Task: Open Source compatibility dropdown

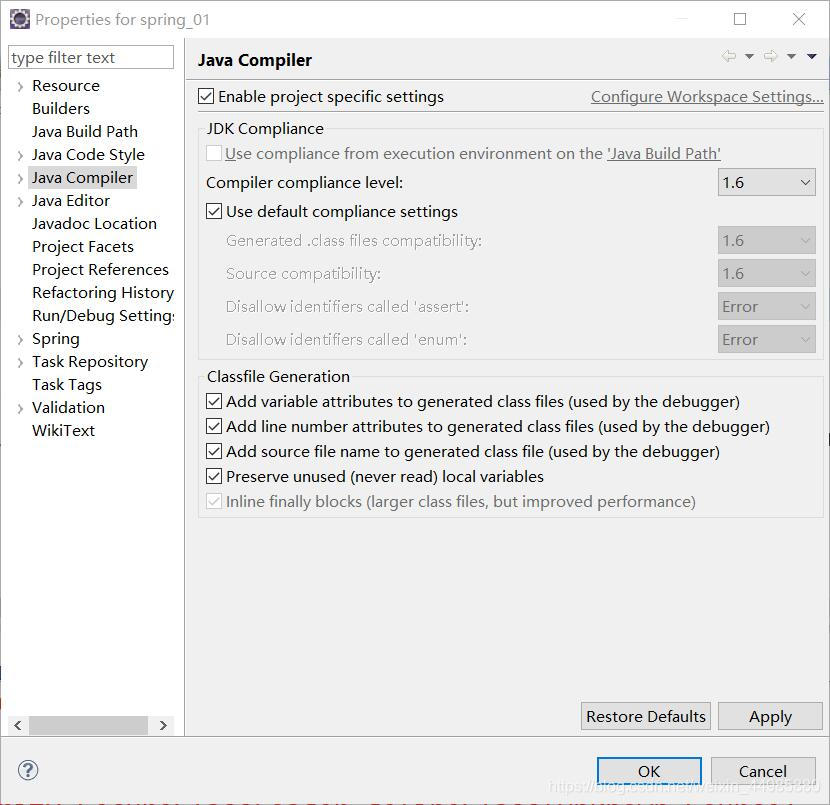Action: (x=766, y=274)
